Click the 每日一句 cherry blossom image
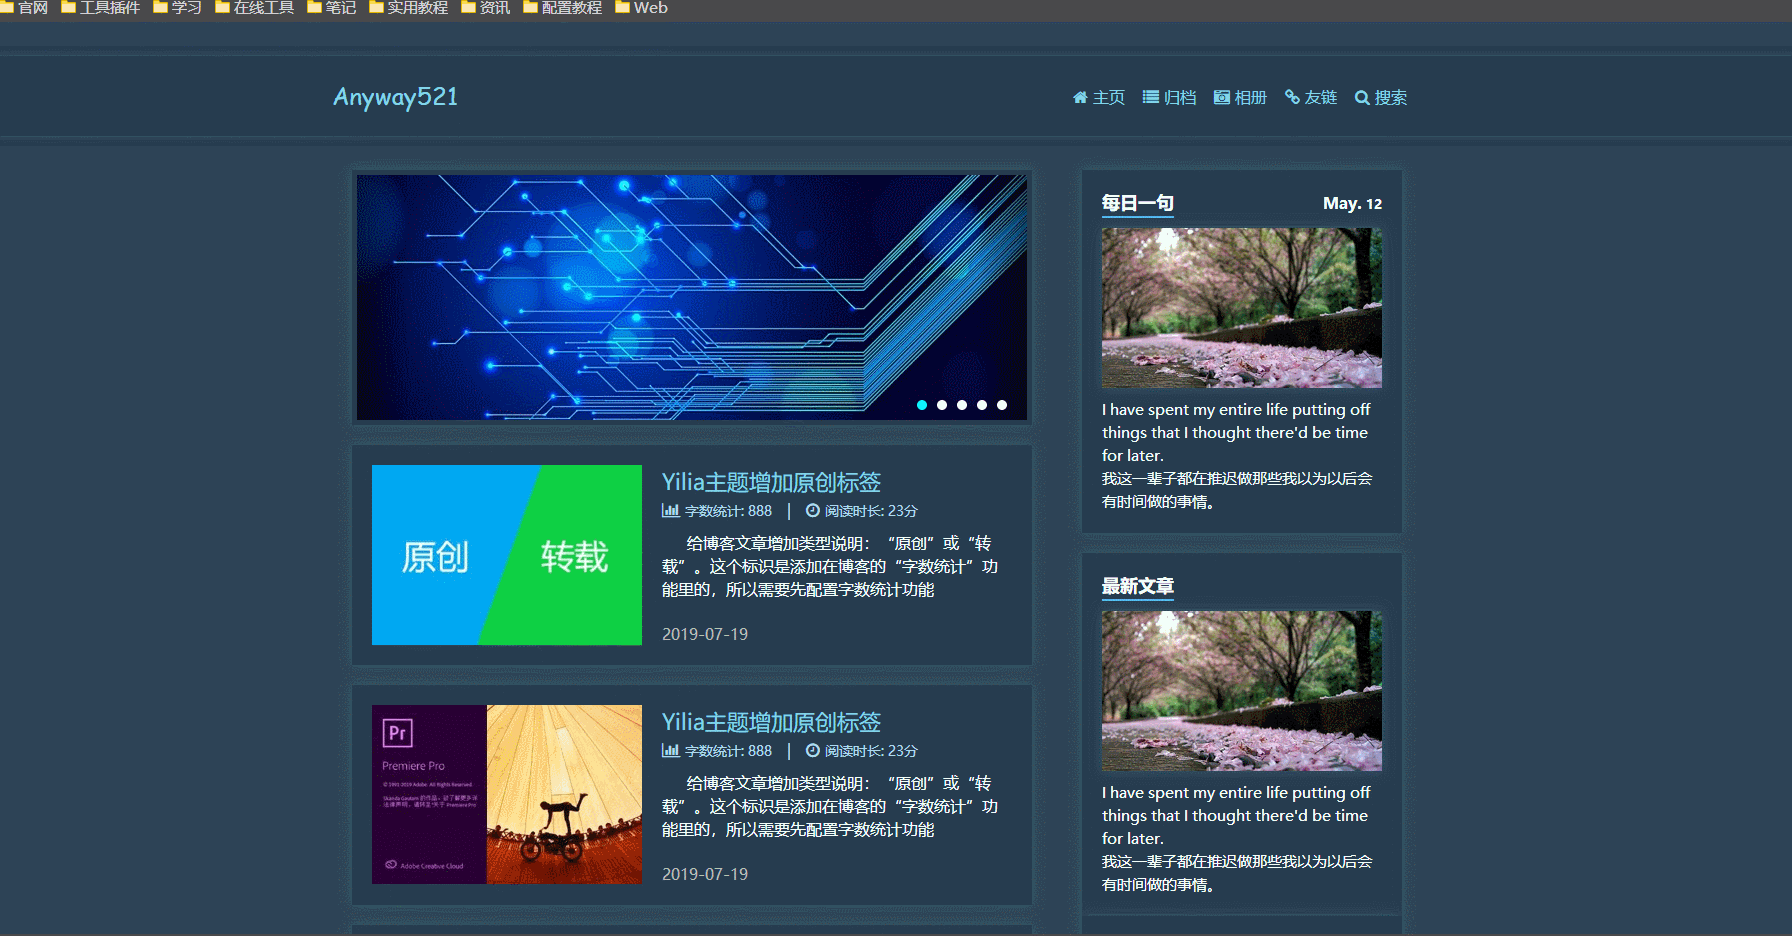Screen dimensions: 1792x936 1242,308
